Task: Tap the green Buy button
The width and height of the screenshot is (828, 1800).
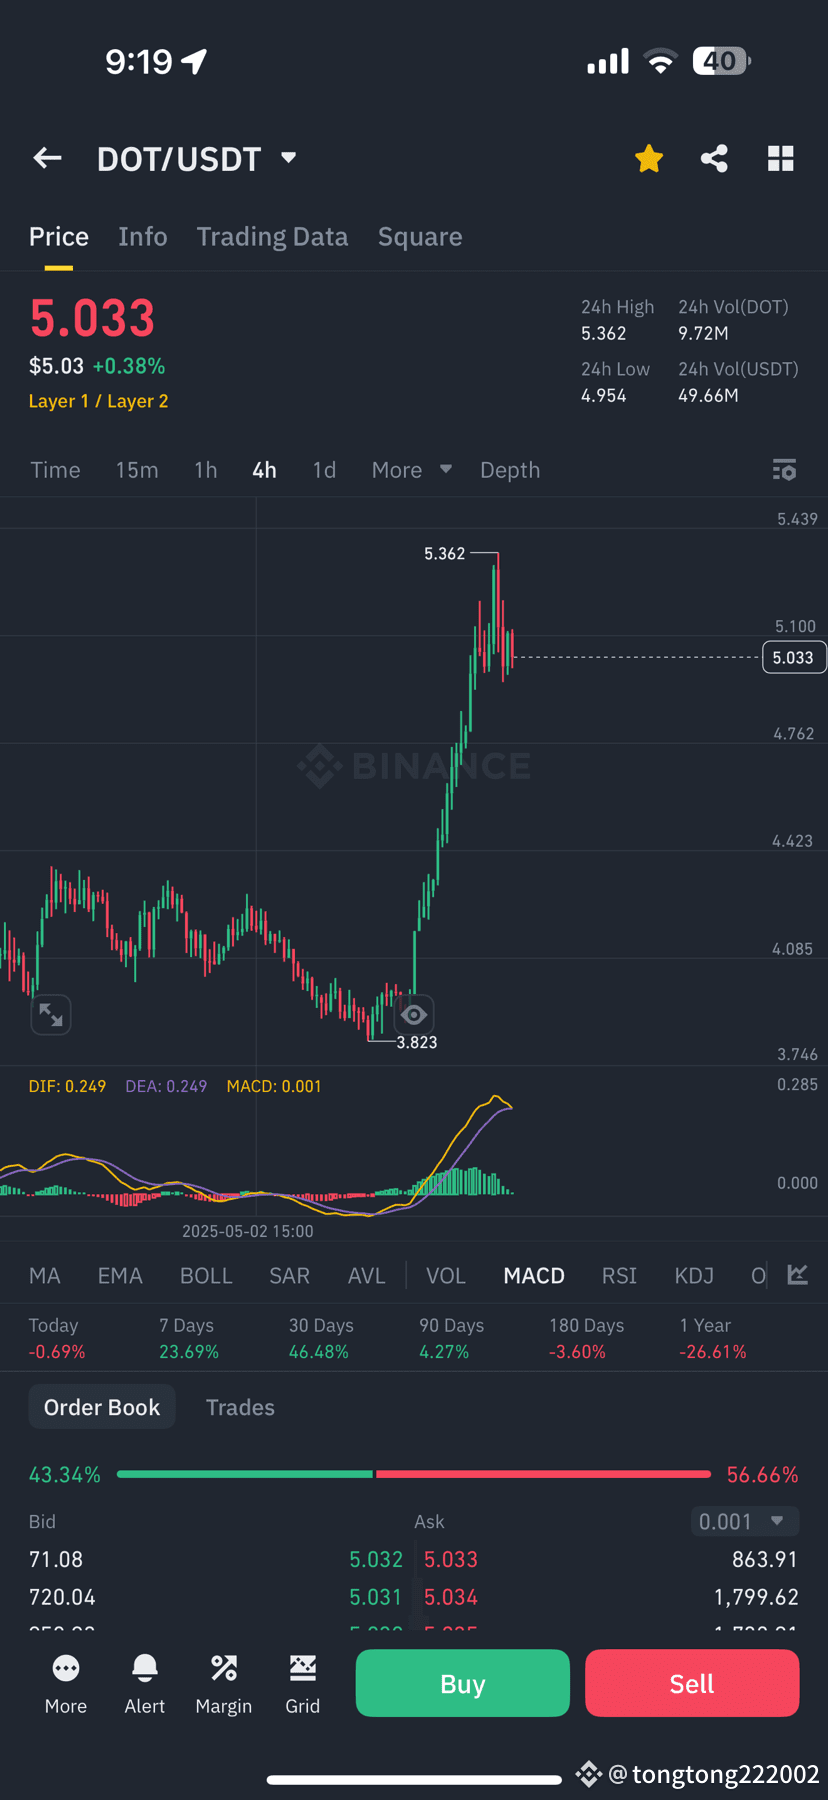Action: pyautogui.click(x=463, y=1683)
